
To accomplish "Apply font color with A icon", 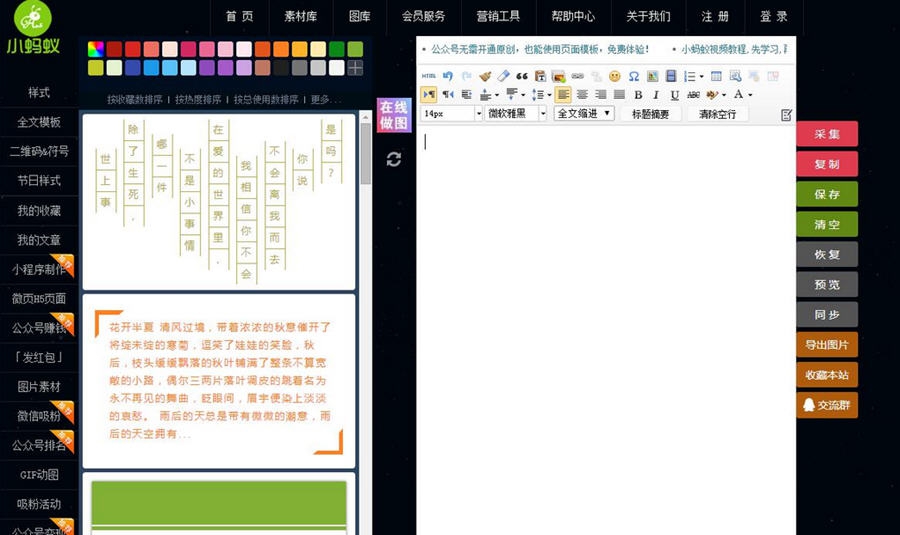I will 738,95.
